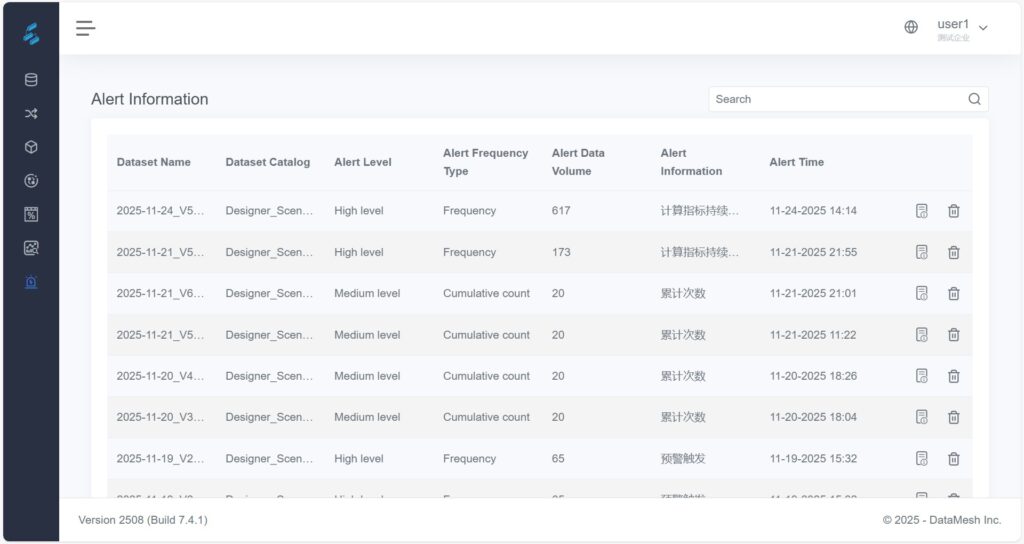Viewport: 1024px width, 544px height.
Task: Click the Alert Time column header
Action: point(796,162)
